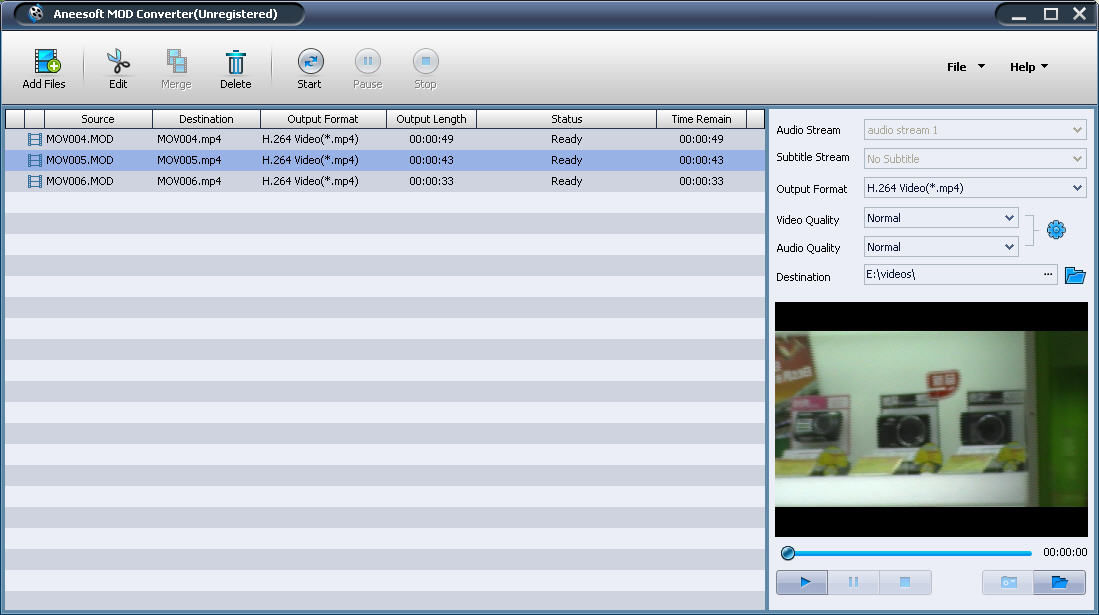Click the 00:00:33 output length cell
1099x615 pixels.
tap(431, 182)
